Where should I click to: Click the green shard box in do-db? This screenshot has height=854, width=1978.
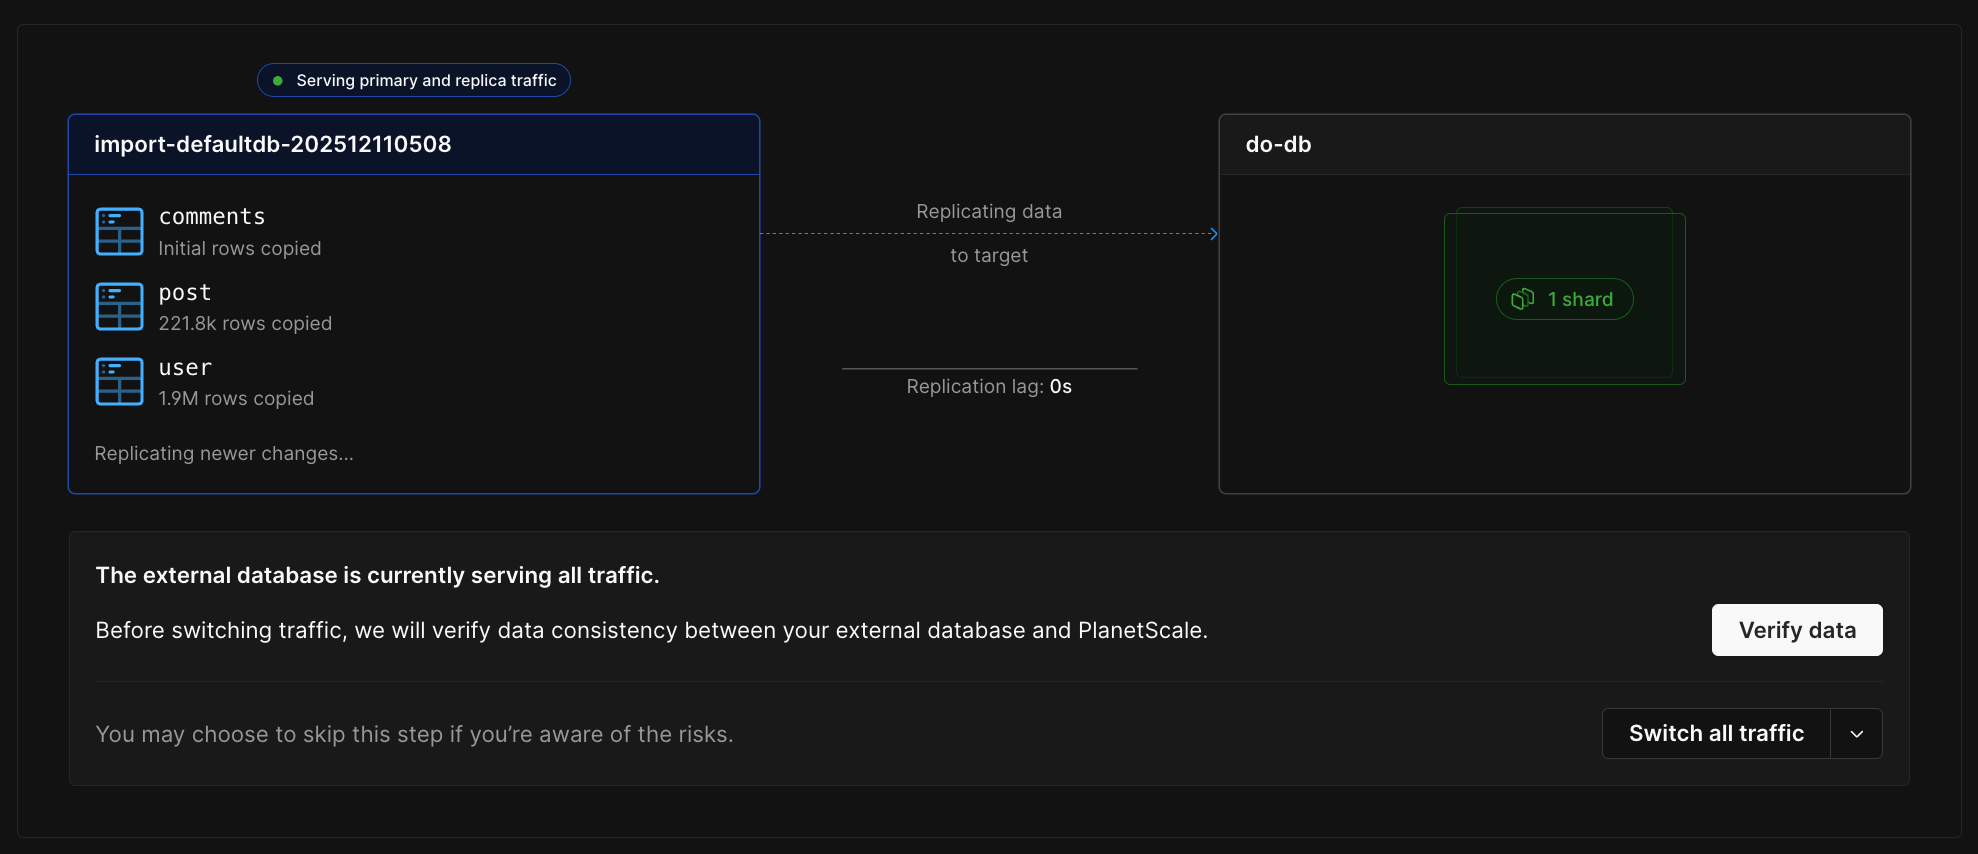(x=1565, y=296)
